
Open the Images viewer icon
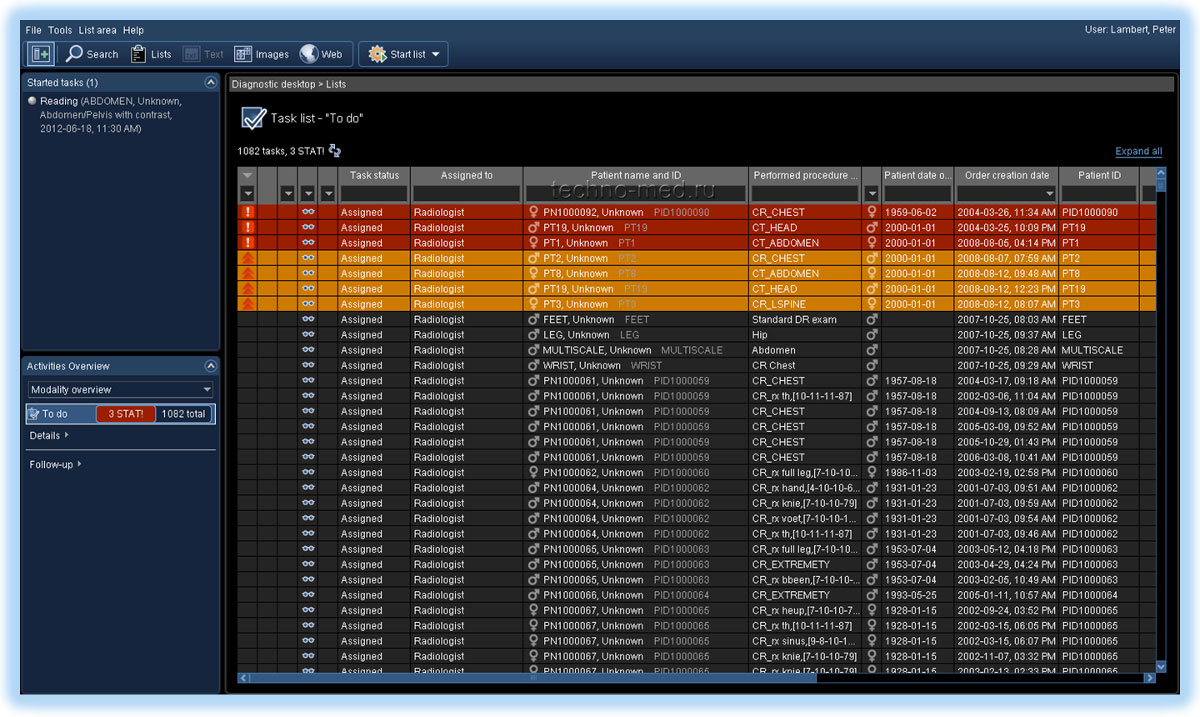(x=243, y=54)
